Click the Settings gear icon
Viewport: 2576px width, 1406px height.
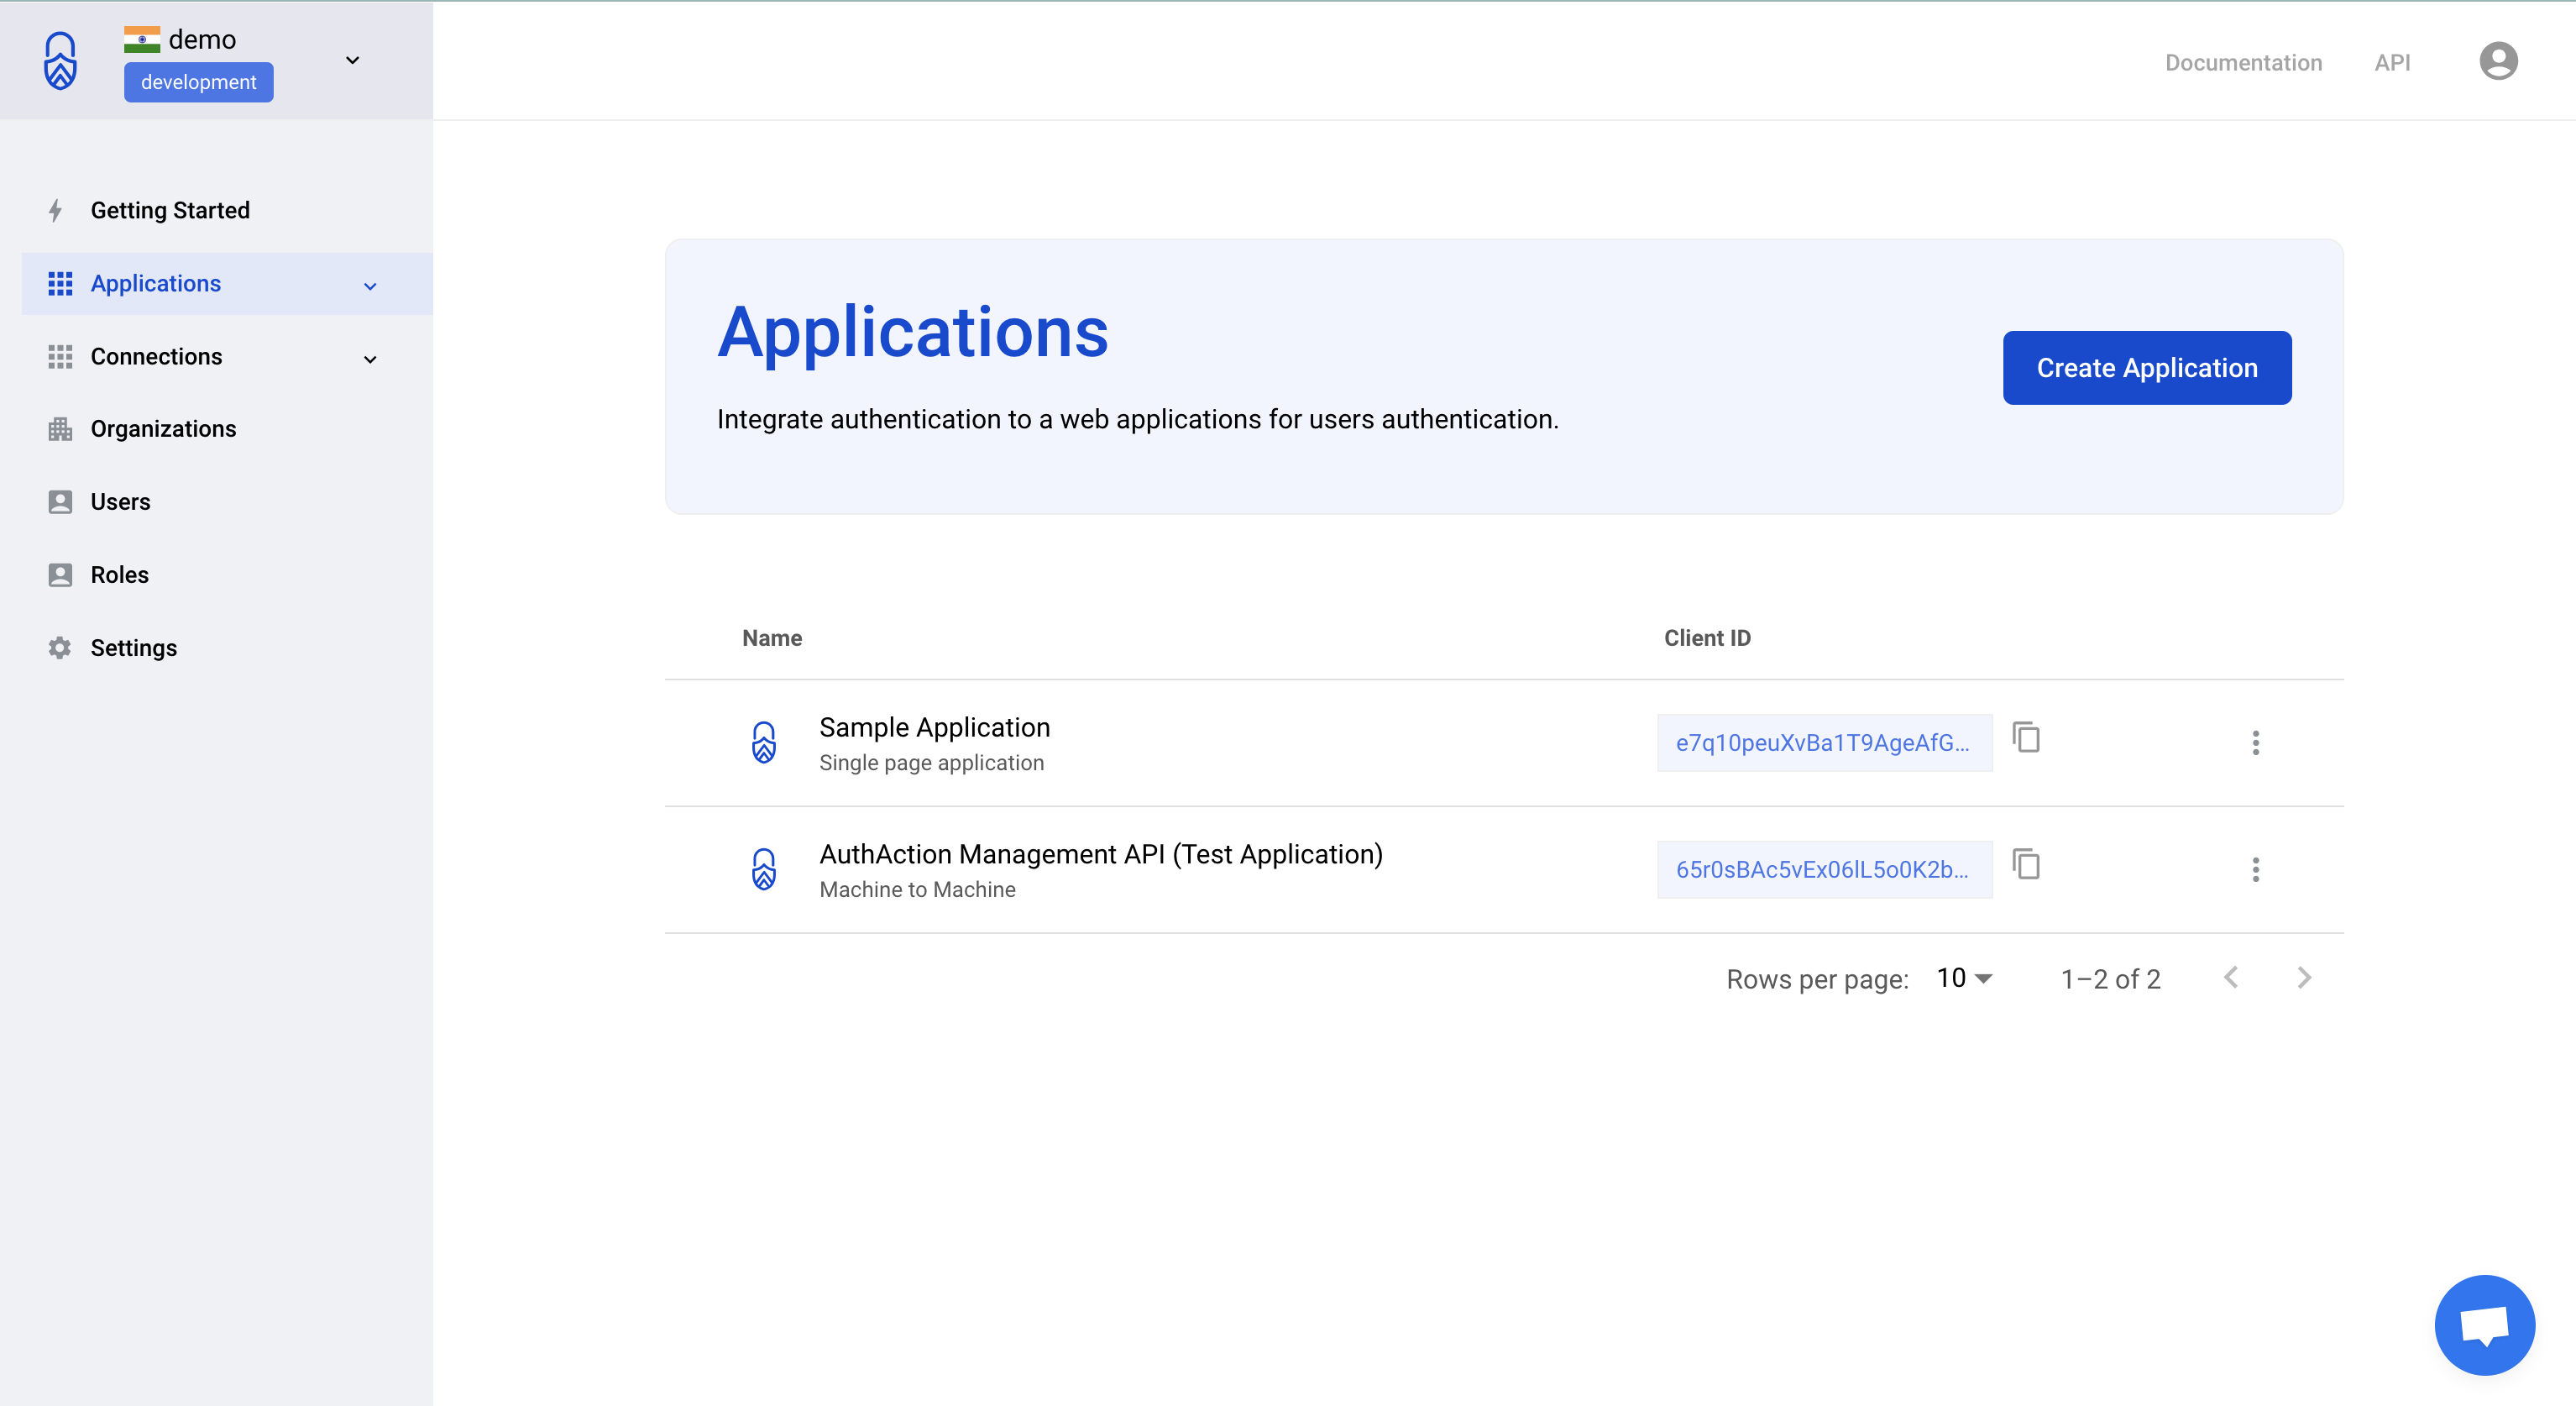click(x=60, y=648)
